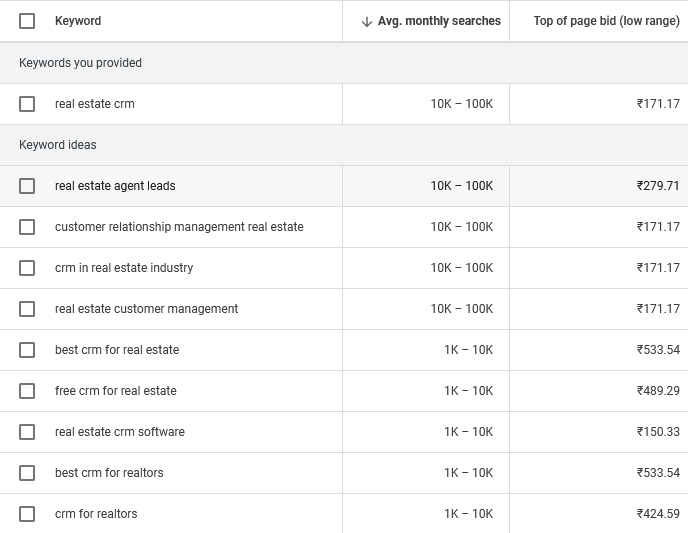Image resolution: width=688 pixels, height=533 pixels.
Task: Select the real estate agent leads checkbox
Action: click(27, 186)
